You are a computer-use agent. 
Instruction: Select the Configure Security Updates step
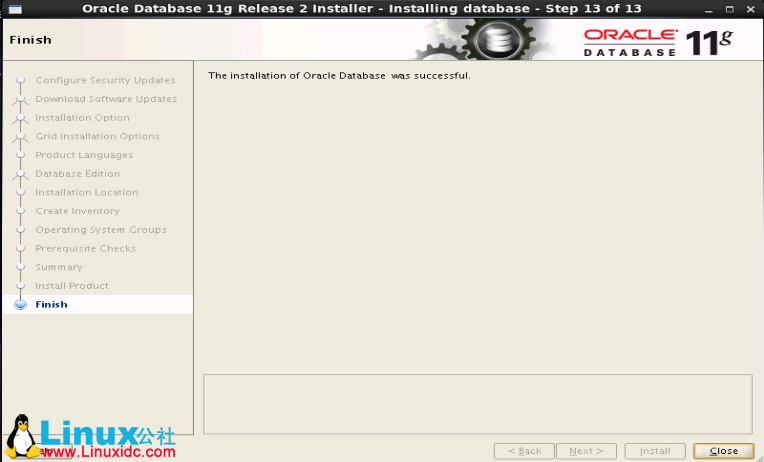105,80
